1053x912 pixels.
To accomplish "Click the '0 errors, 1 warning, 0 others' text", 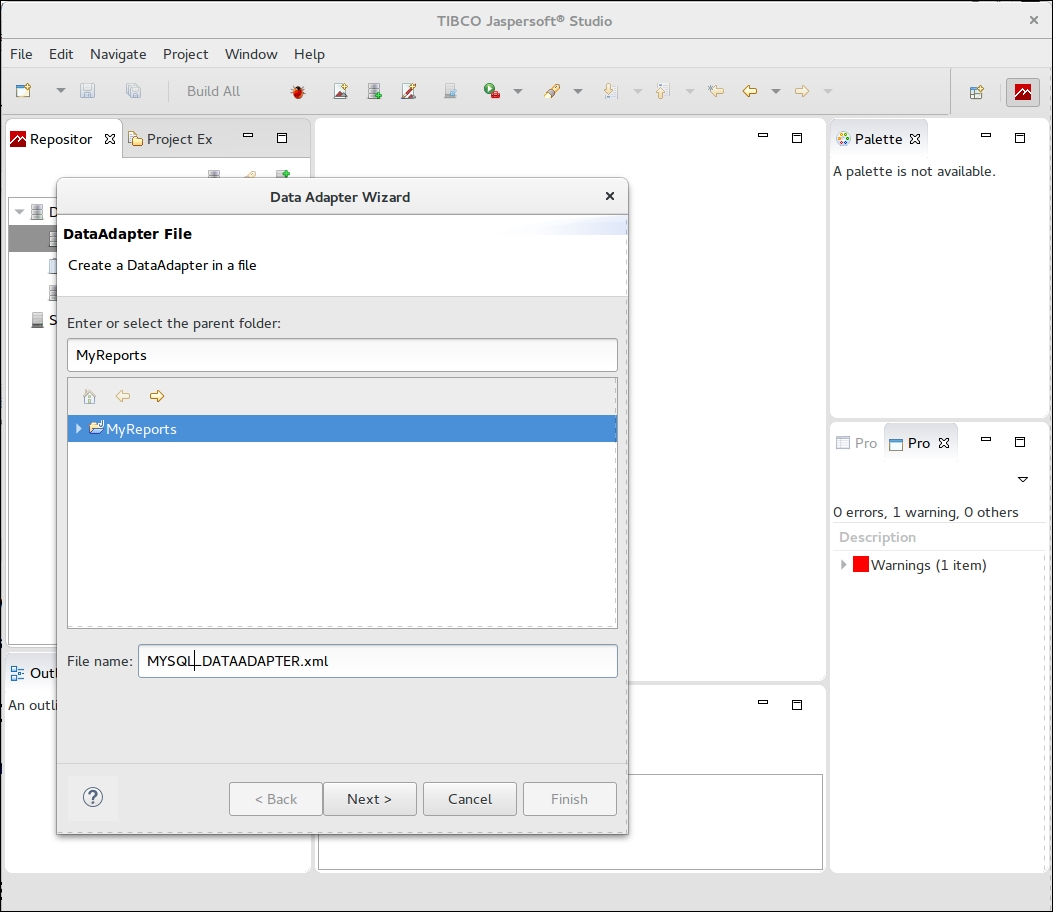I will [925, 512].
